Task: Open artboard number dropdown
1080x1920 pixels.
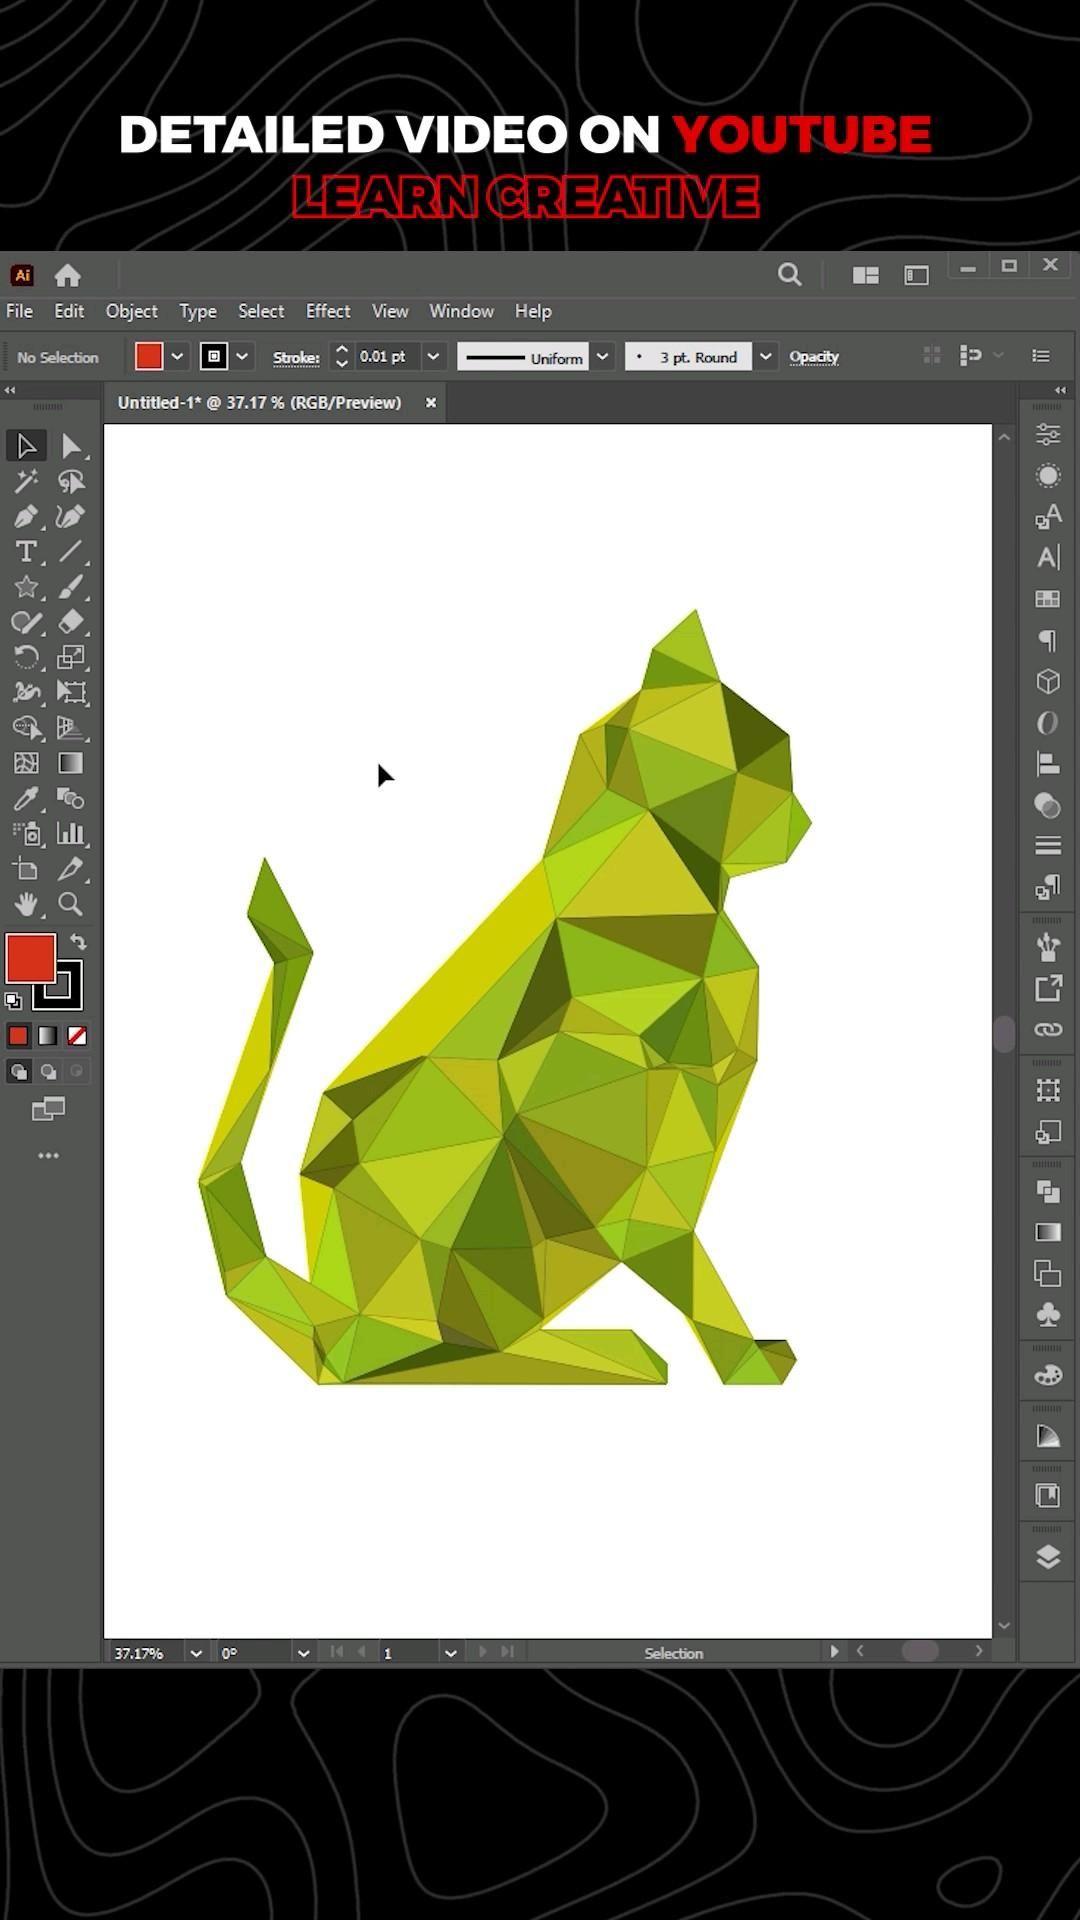Action: pyautogui.click(x=450, y=1653)
